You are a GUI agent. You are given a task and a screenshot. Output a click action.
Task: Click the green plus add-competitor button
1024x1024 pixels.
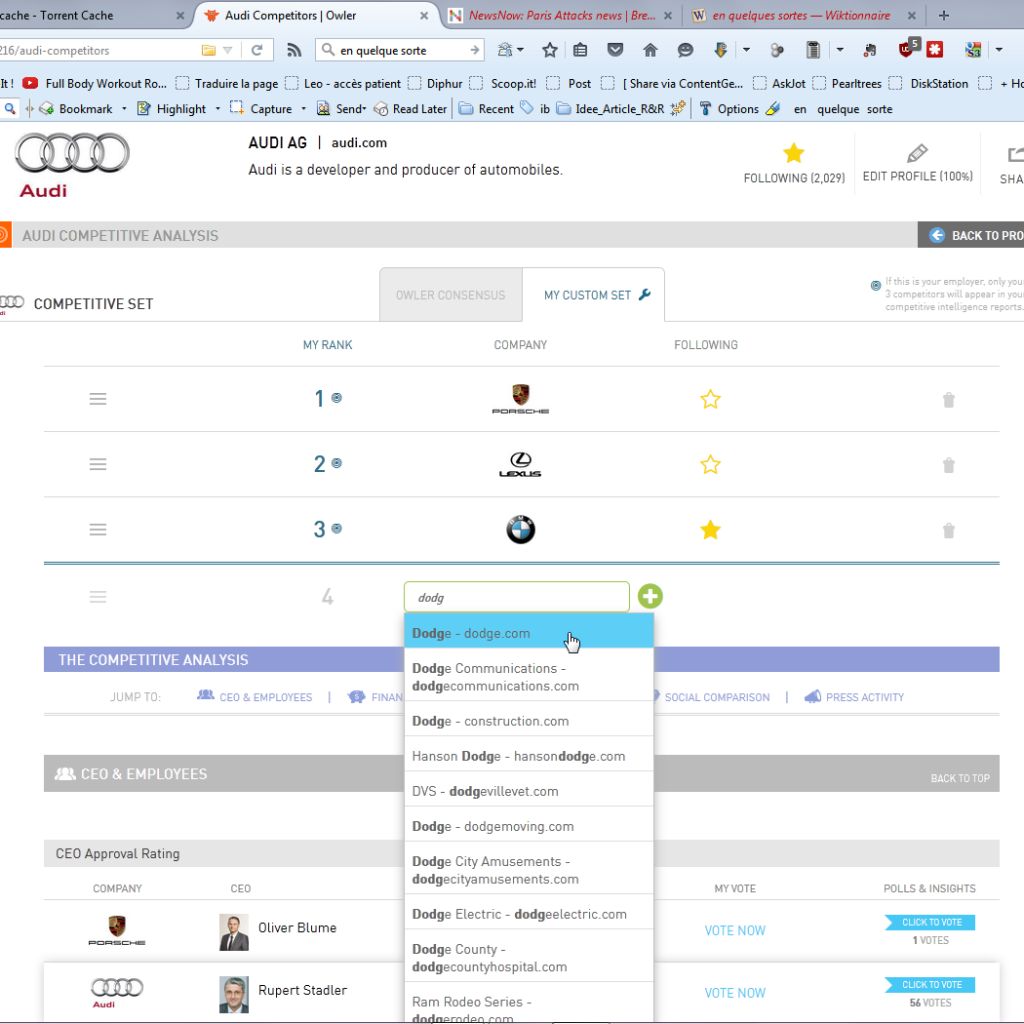(650, 596)
